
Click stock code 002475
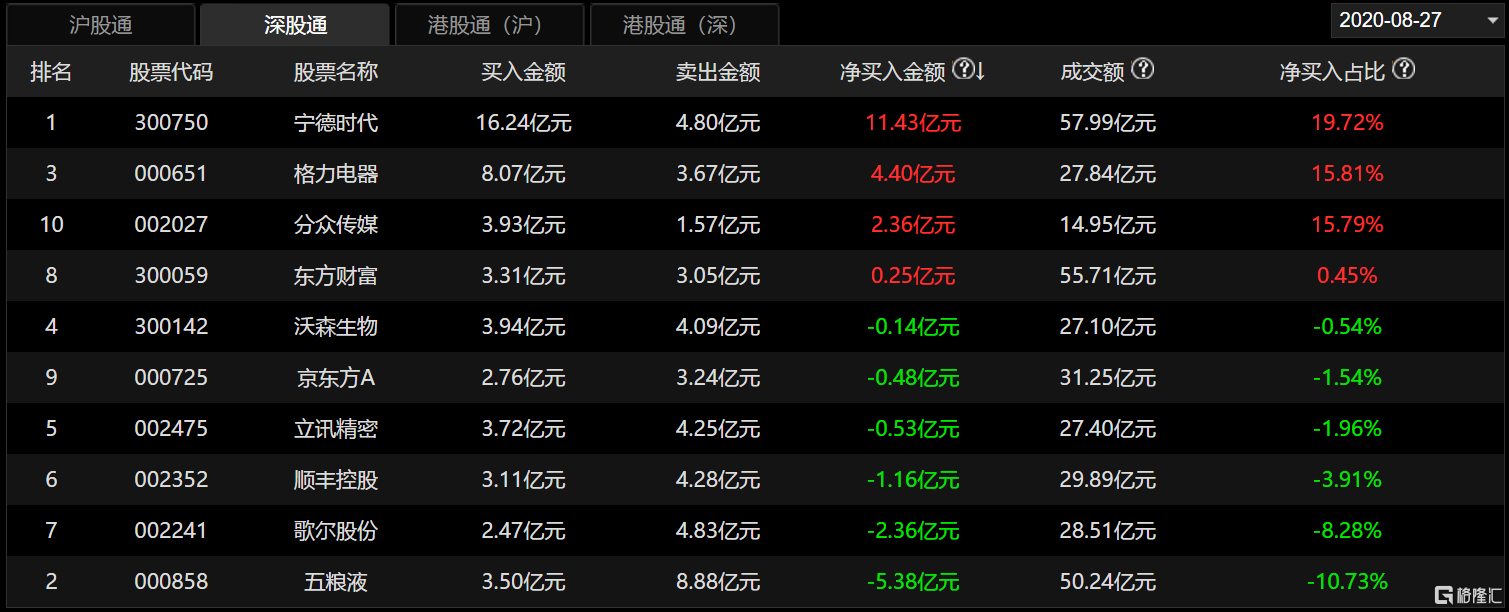coord(171,429)
